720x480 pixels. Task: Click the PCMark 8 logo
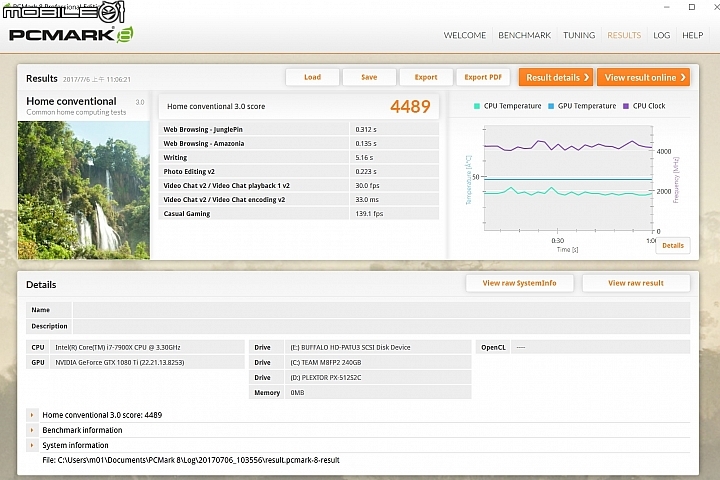(x=71, y=35)
